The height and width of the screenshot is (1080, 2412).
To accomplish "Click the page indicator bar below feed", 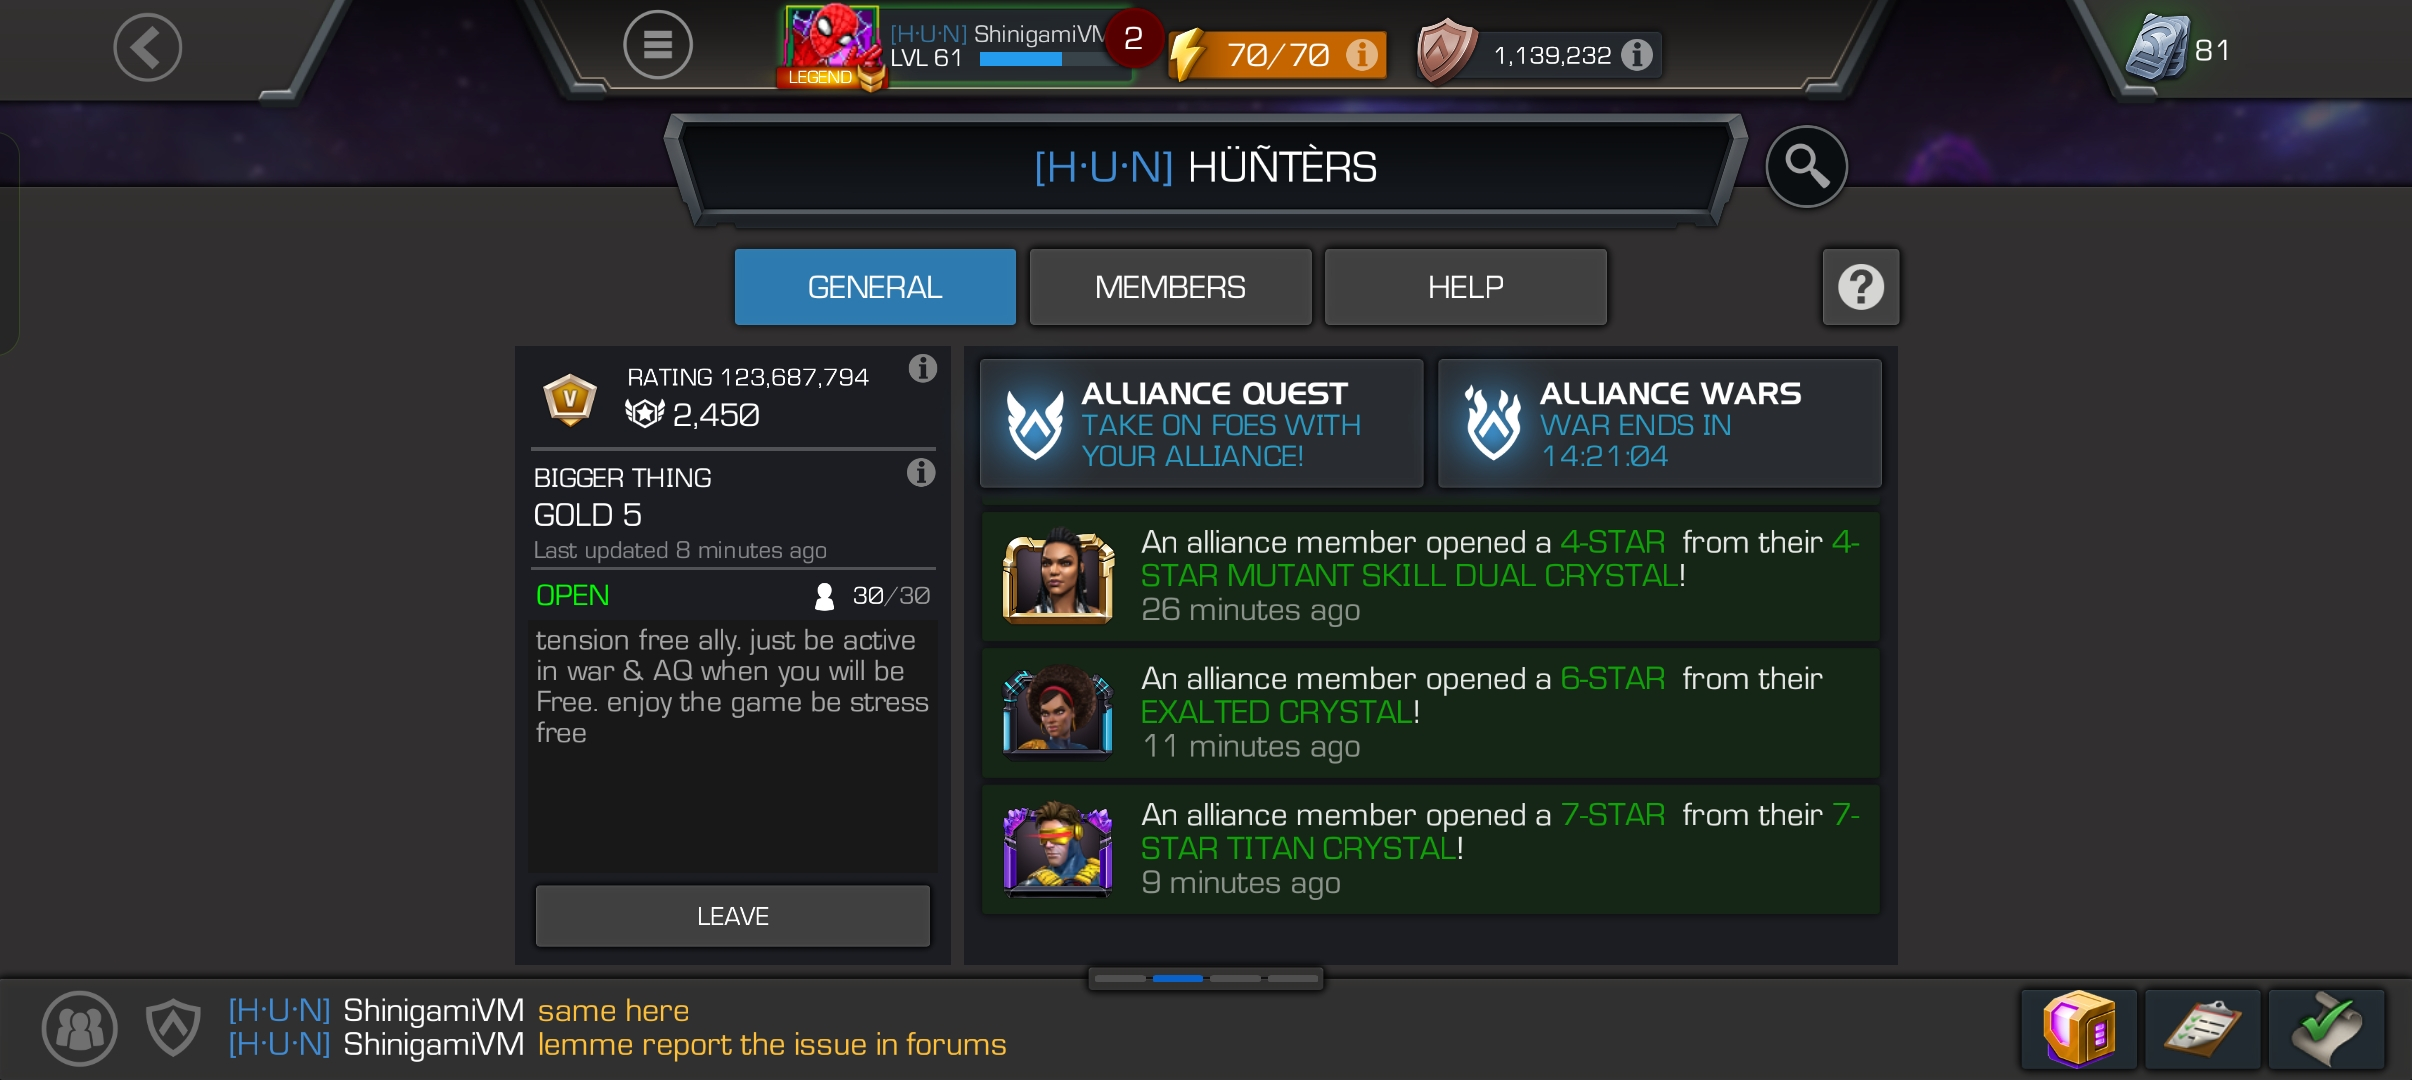I will pyautogui.click(x=1206, y=978).
